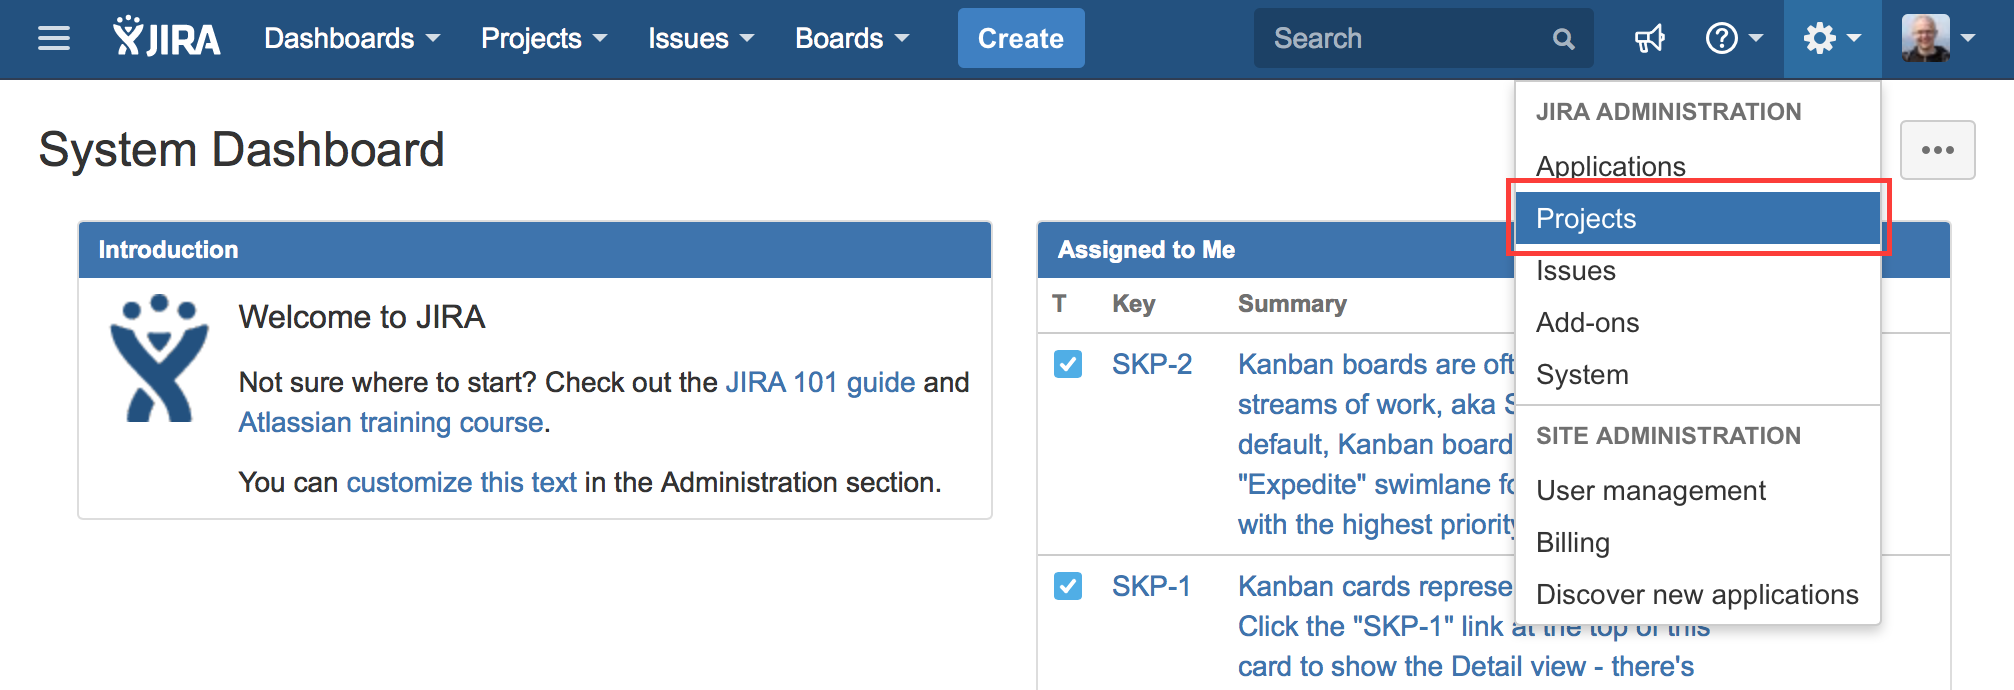Open the Atlassian training course link
The image size is (2014, 690).
tap(391, 422)
